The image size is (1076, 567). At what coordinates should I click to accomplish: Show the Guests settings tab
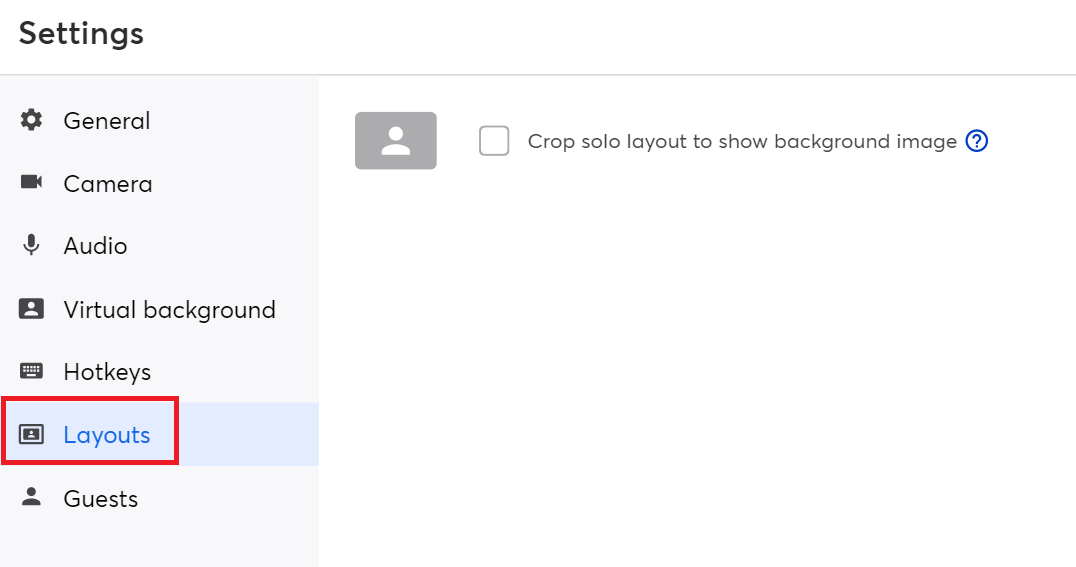(101, 498)
